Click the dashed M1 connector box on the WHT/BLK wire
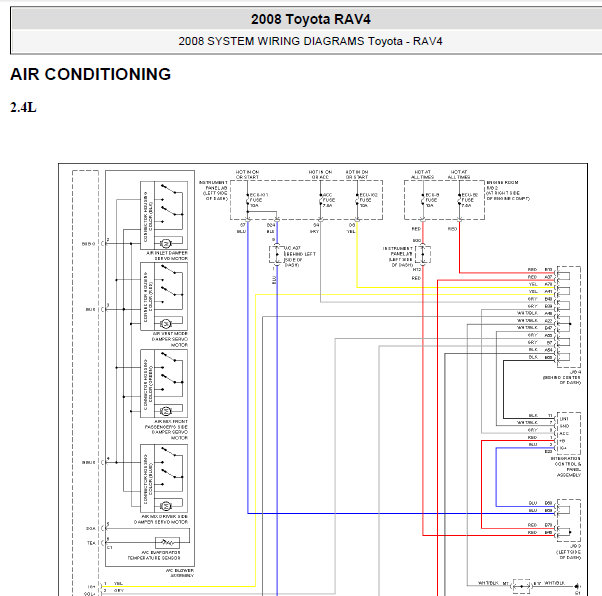The height and width of the screenshot is (596, 602). 521,586
